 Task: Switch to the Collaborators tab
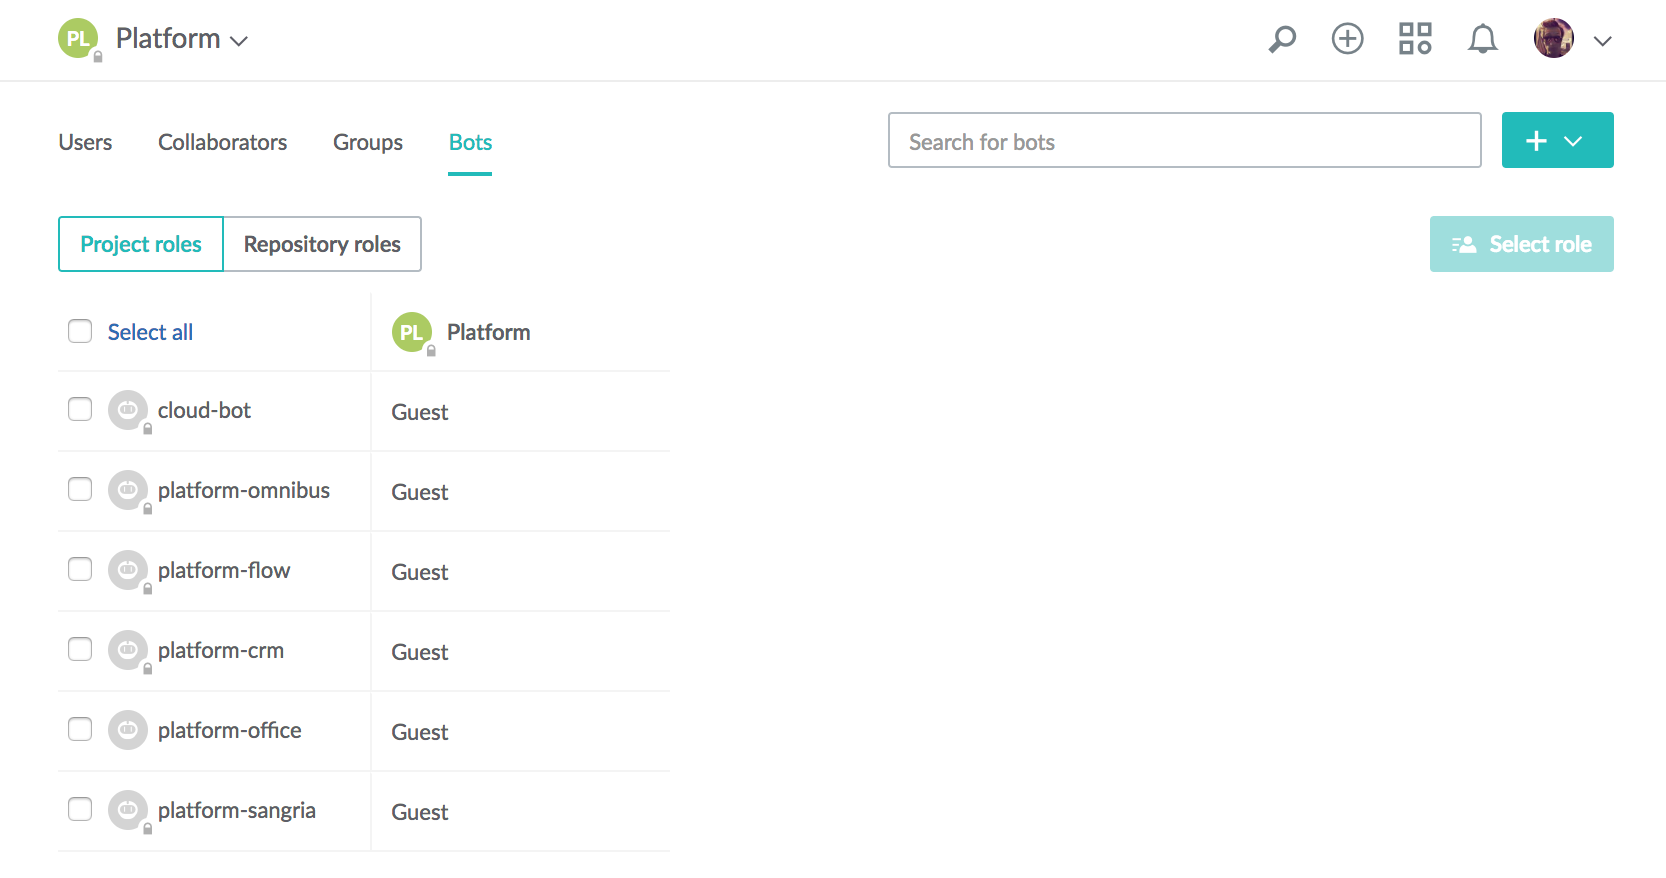click(222, 142)
